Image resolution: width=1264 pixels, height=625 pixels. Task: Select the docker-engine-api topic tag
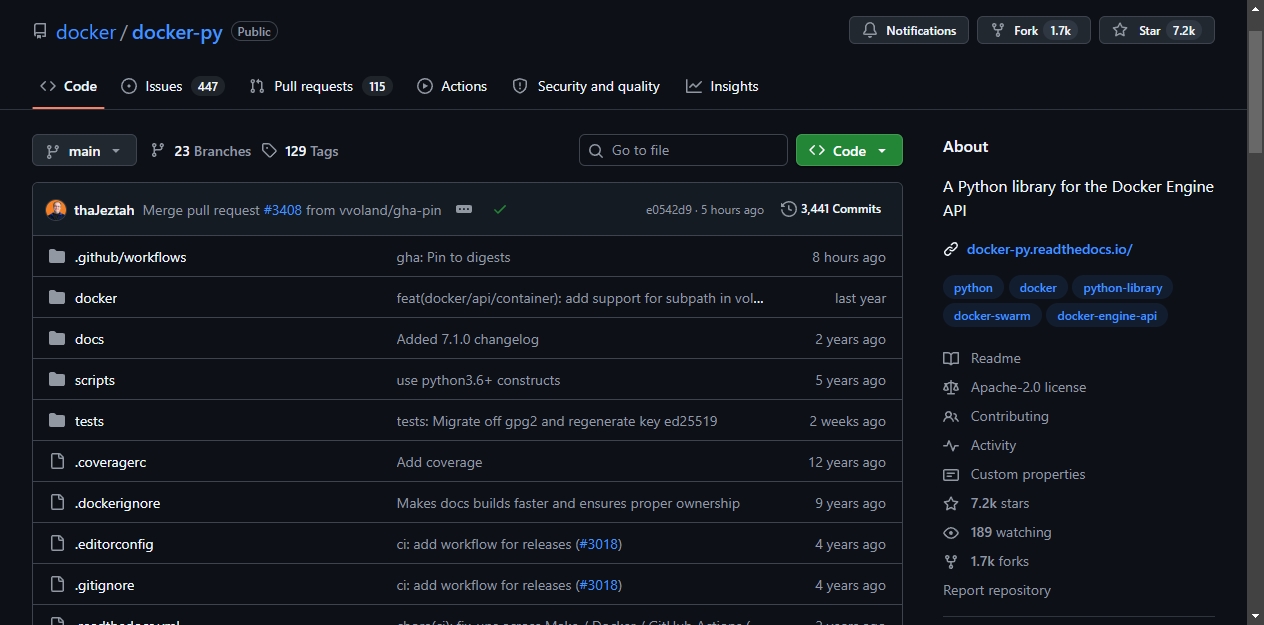pyautogui.click(x=1107, y=316)
